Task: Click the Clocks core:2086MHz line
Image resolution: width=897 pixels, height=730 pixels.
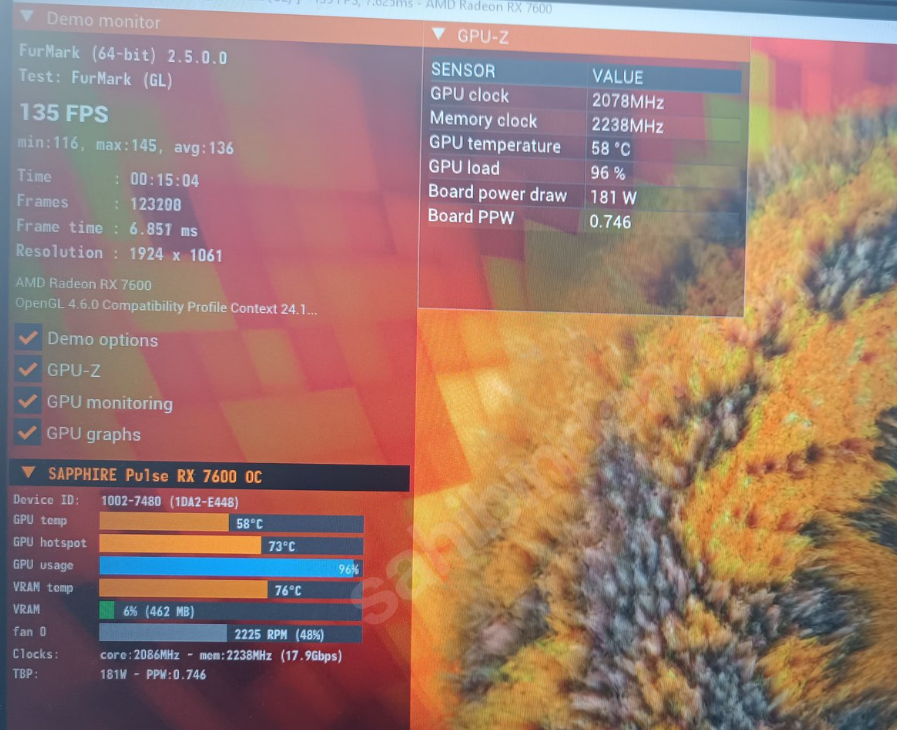Action: 221,655
